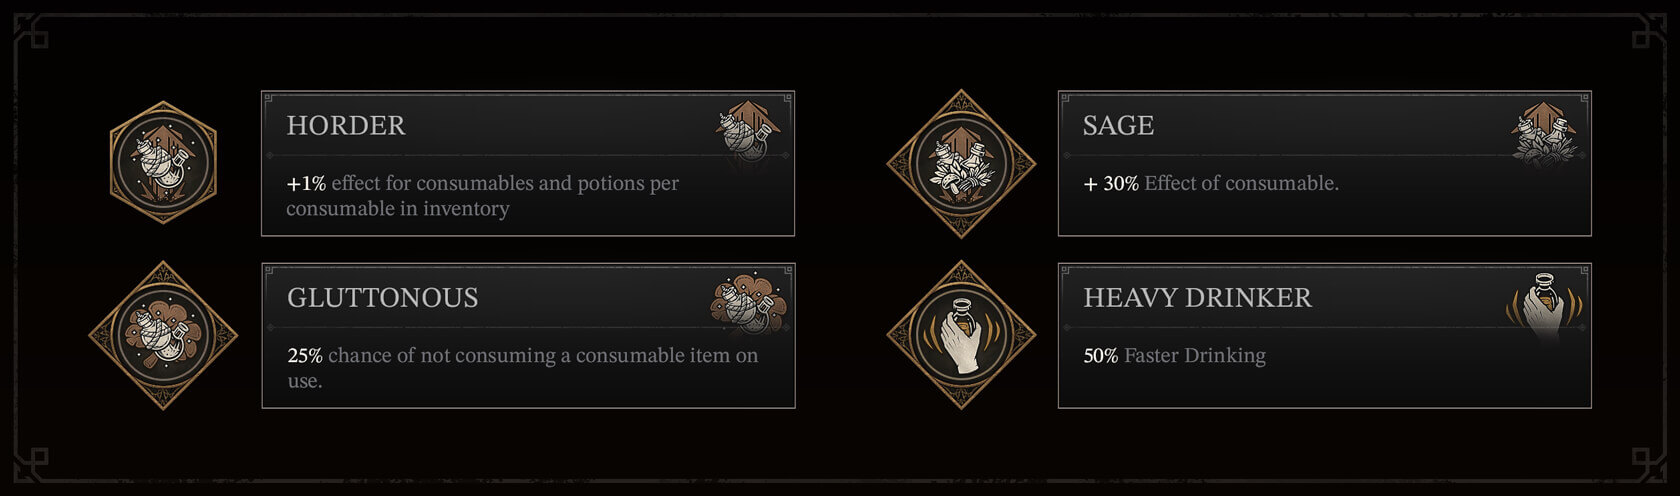Viewport: 1680px width, 496px height.
Task: Click small herb icon inside Sage card
Action: [x=1544, y=134]
